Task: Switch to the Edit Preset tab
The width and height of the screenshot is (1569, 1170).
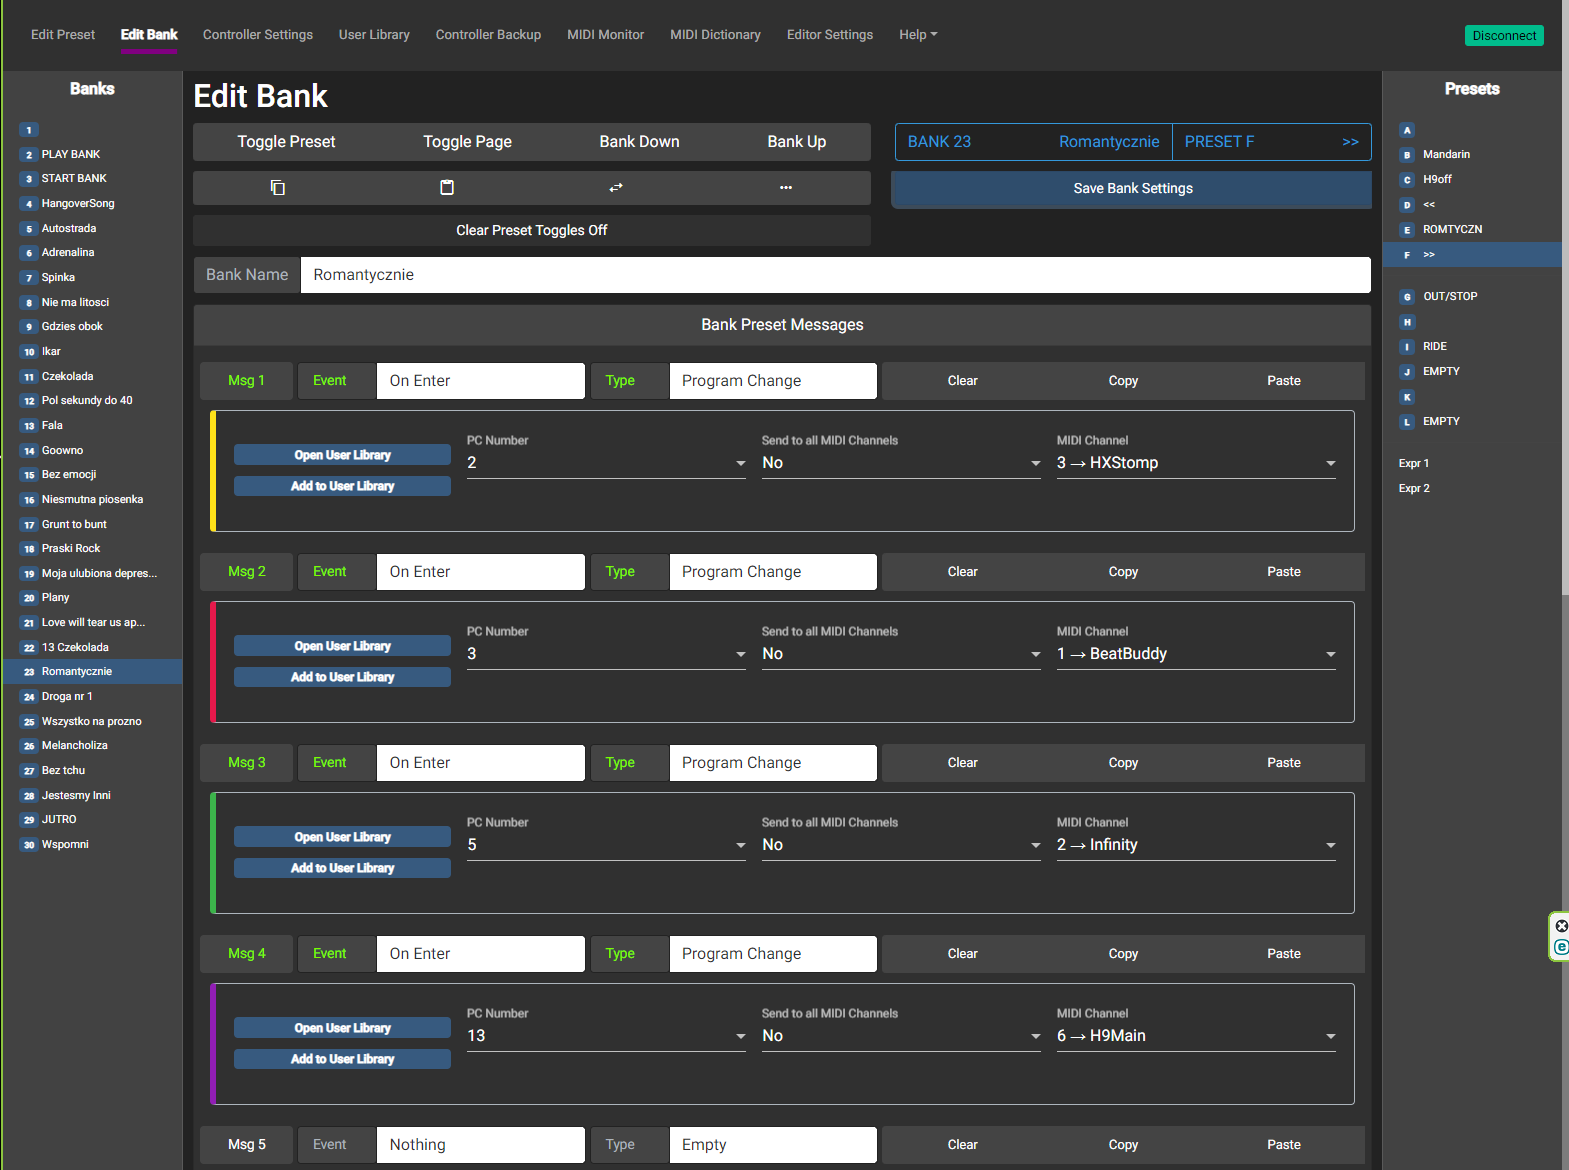Action: click(63, 35)
